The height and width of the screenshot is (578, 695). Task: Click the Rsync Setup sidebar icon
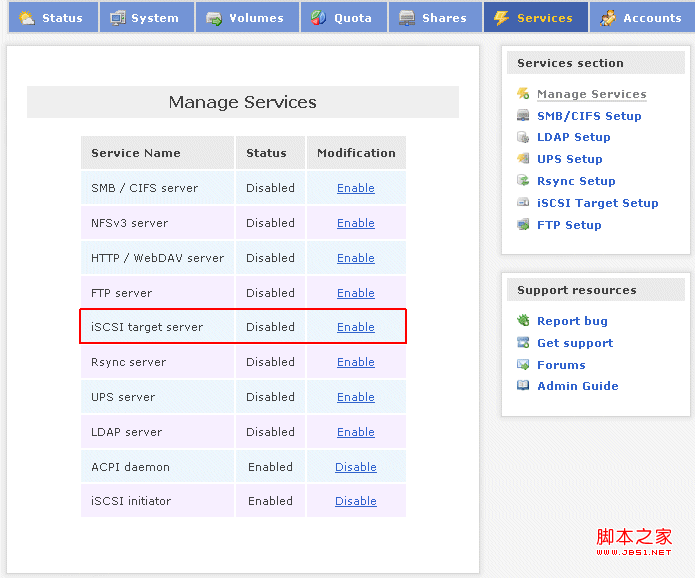click(x=523, y=181)
